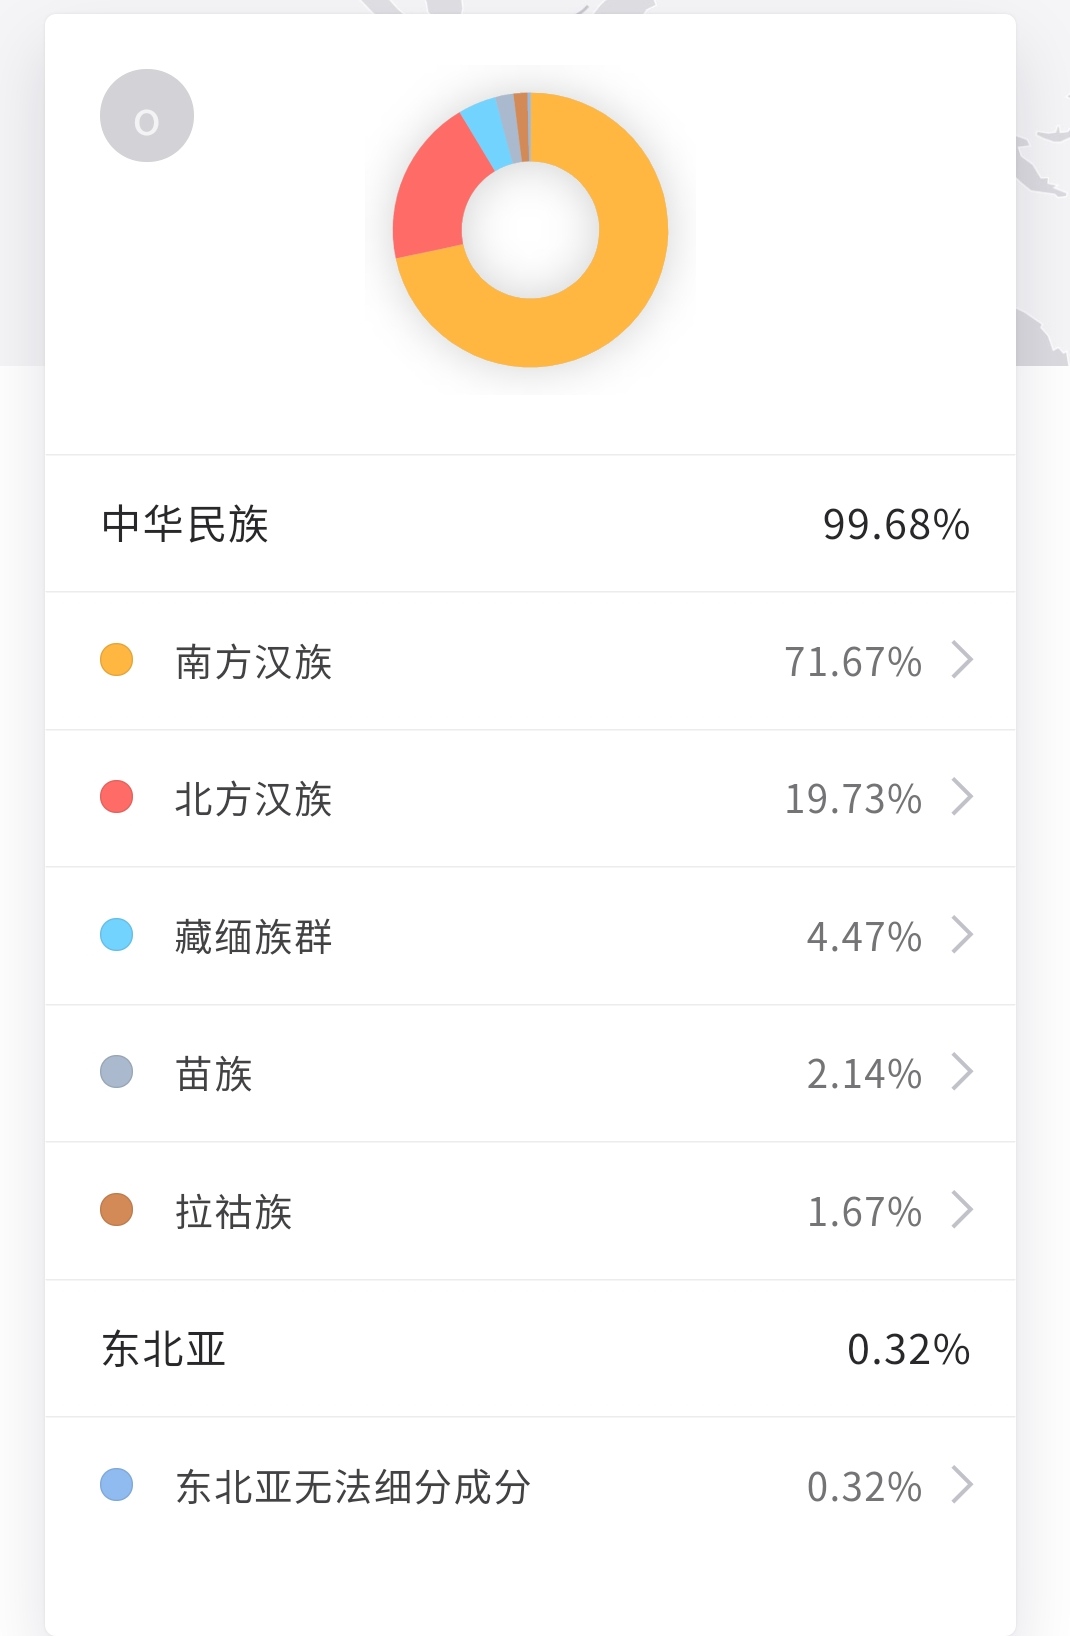Tap the 藏缅族群 label text

(x=254, y=937)
